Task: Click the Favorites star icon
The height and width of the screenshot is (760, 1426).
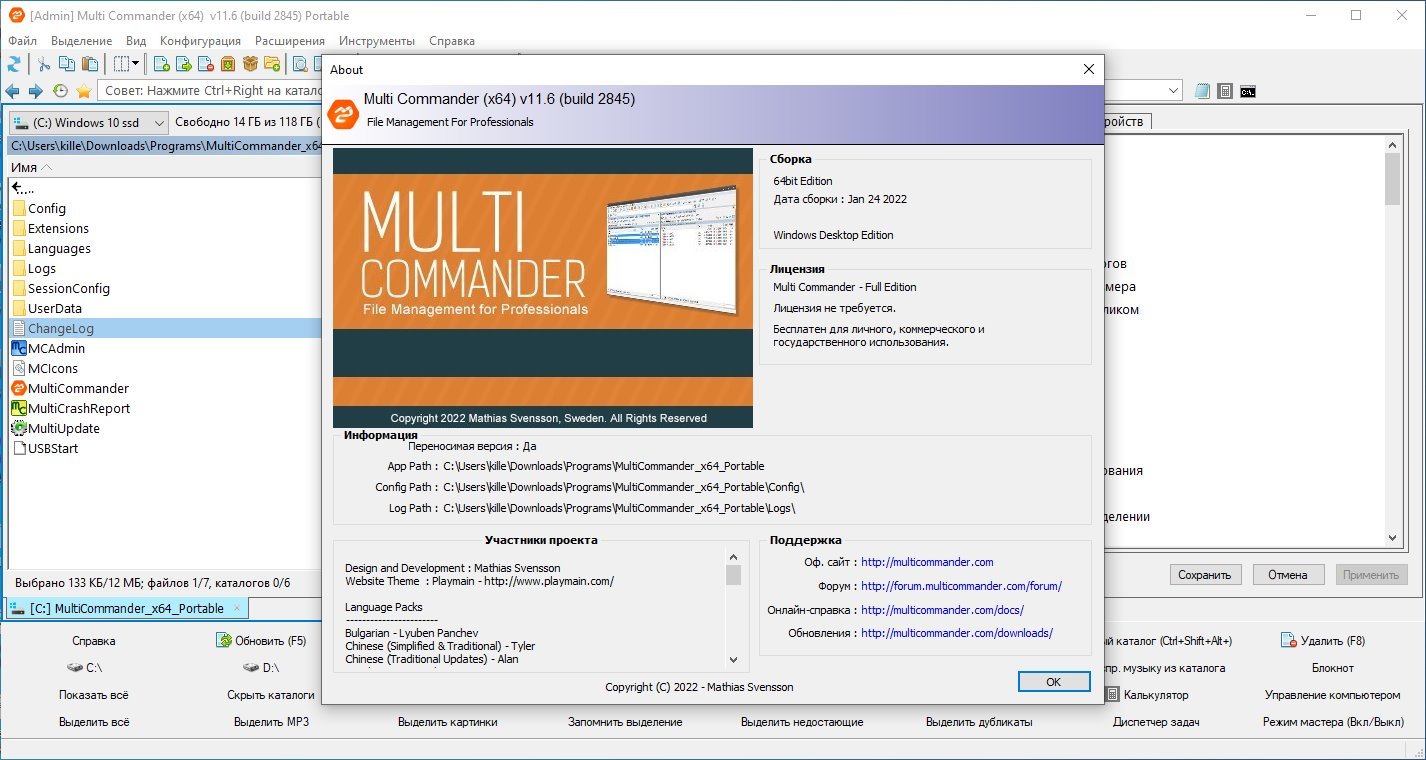Action: [x=84, y=91]
